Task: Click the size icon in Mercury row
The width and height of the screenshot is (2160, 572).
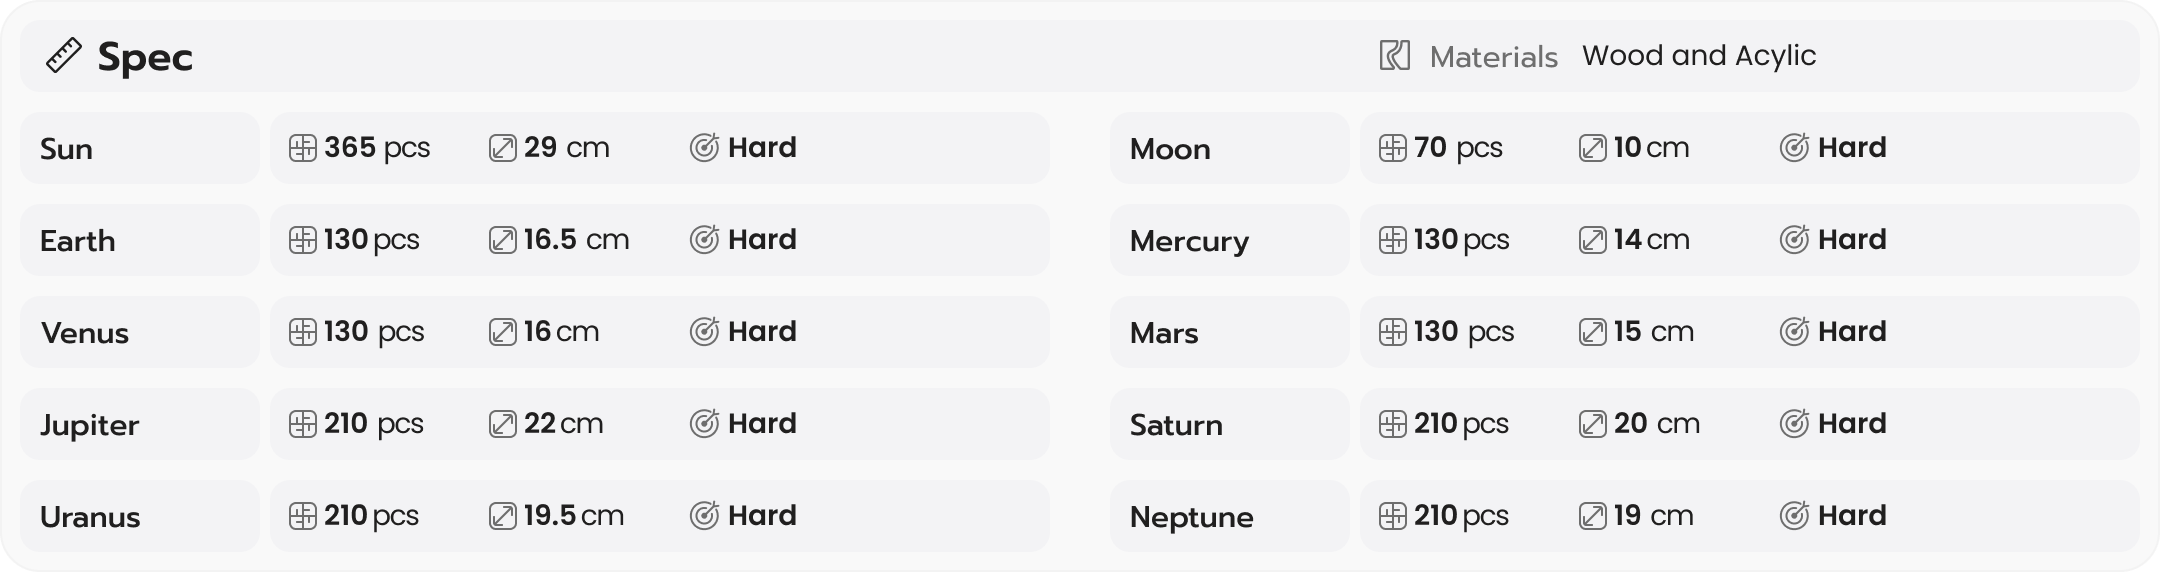Action: (x=1592, y=241)
